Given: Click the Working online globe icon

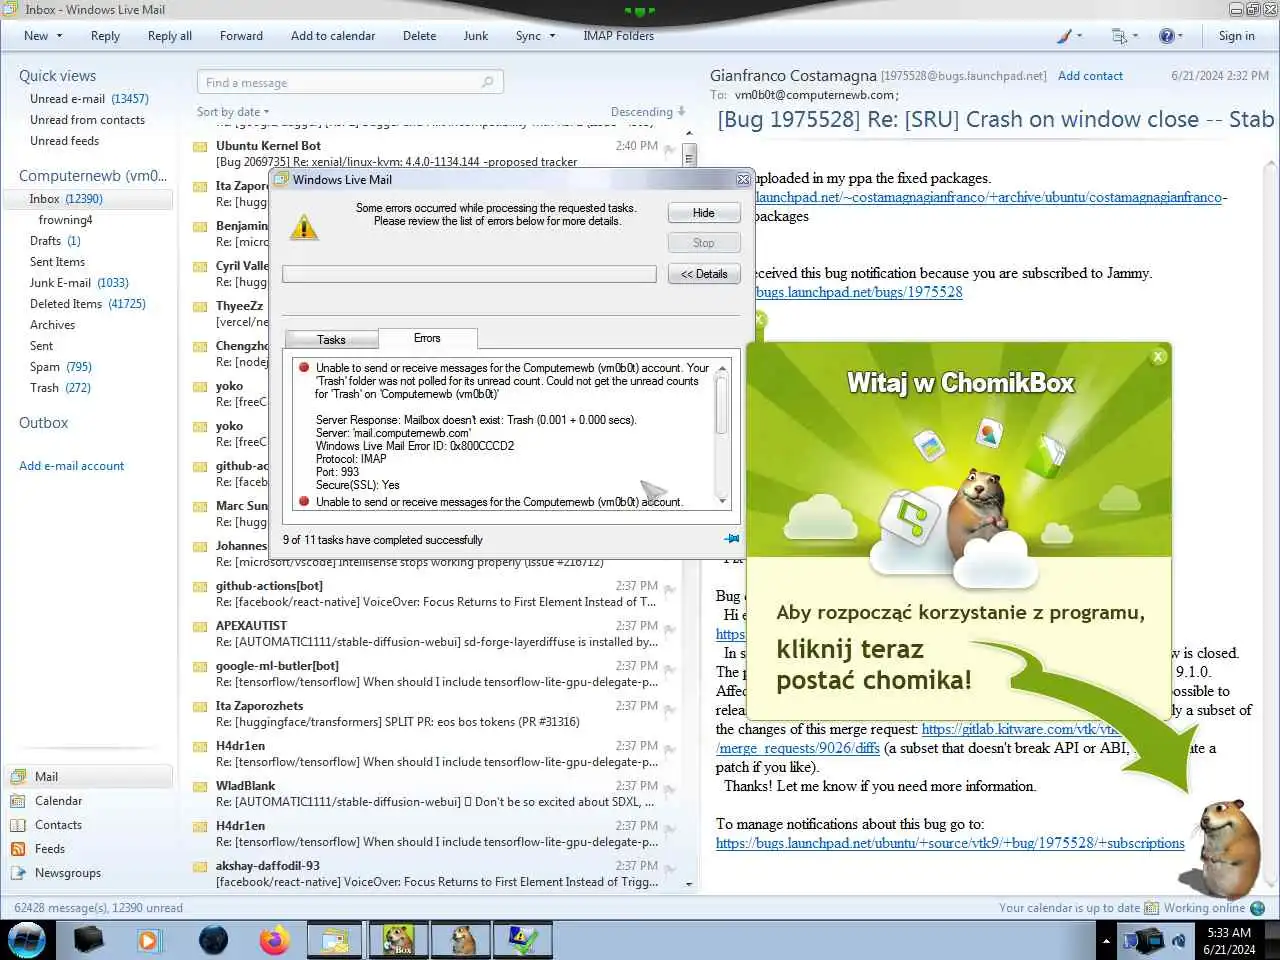Looking at the screenshot, I should [1258, 908].
